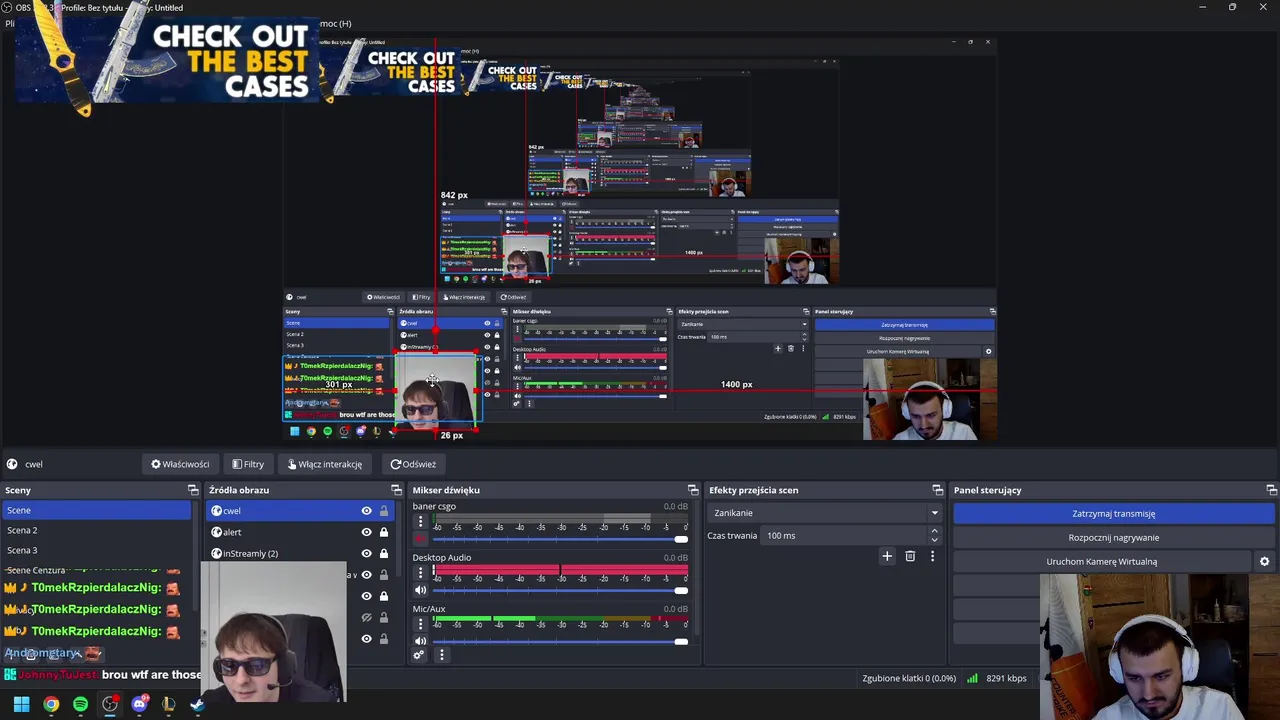Click the green connection signal icon
Viewport: 1280px width, 720px height.
coord(972,678)
